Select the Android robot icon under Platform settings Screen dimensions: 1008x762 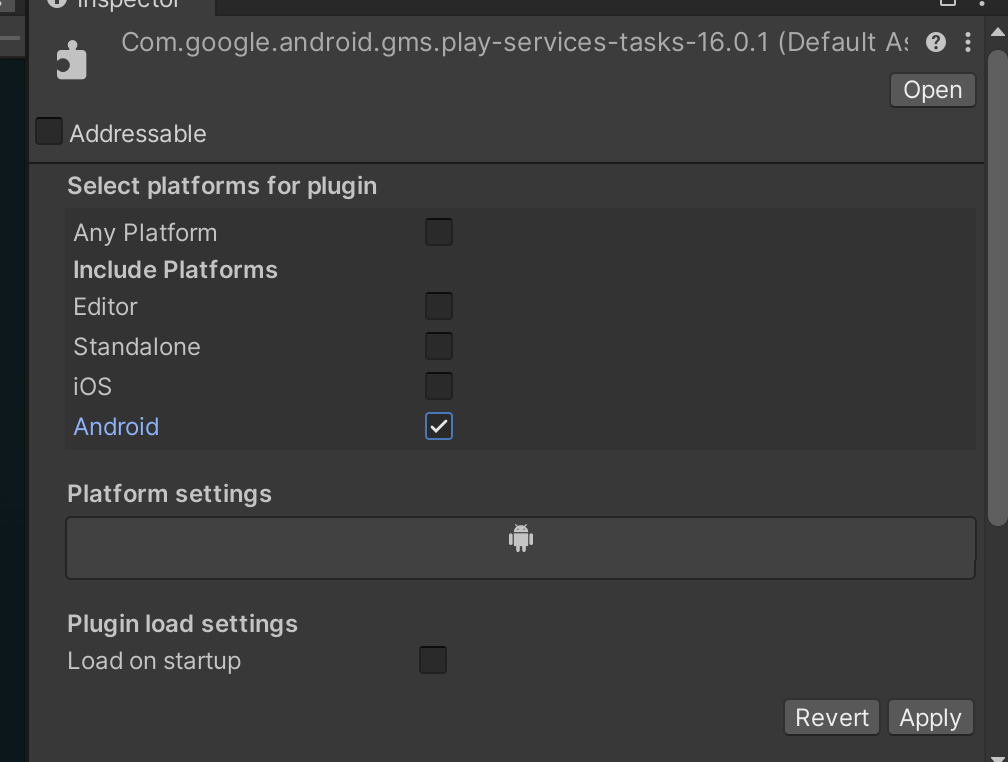coord(521,537)
